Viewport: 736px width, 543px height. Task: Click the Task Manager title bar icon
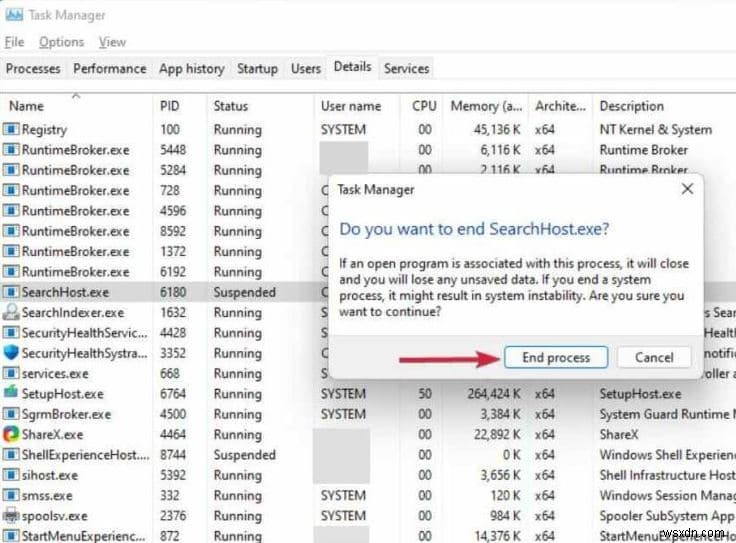pyautogui.click(x=14, y=14)
